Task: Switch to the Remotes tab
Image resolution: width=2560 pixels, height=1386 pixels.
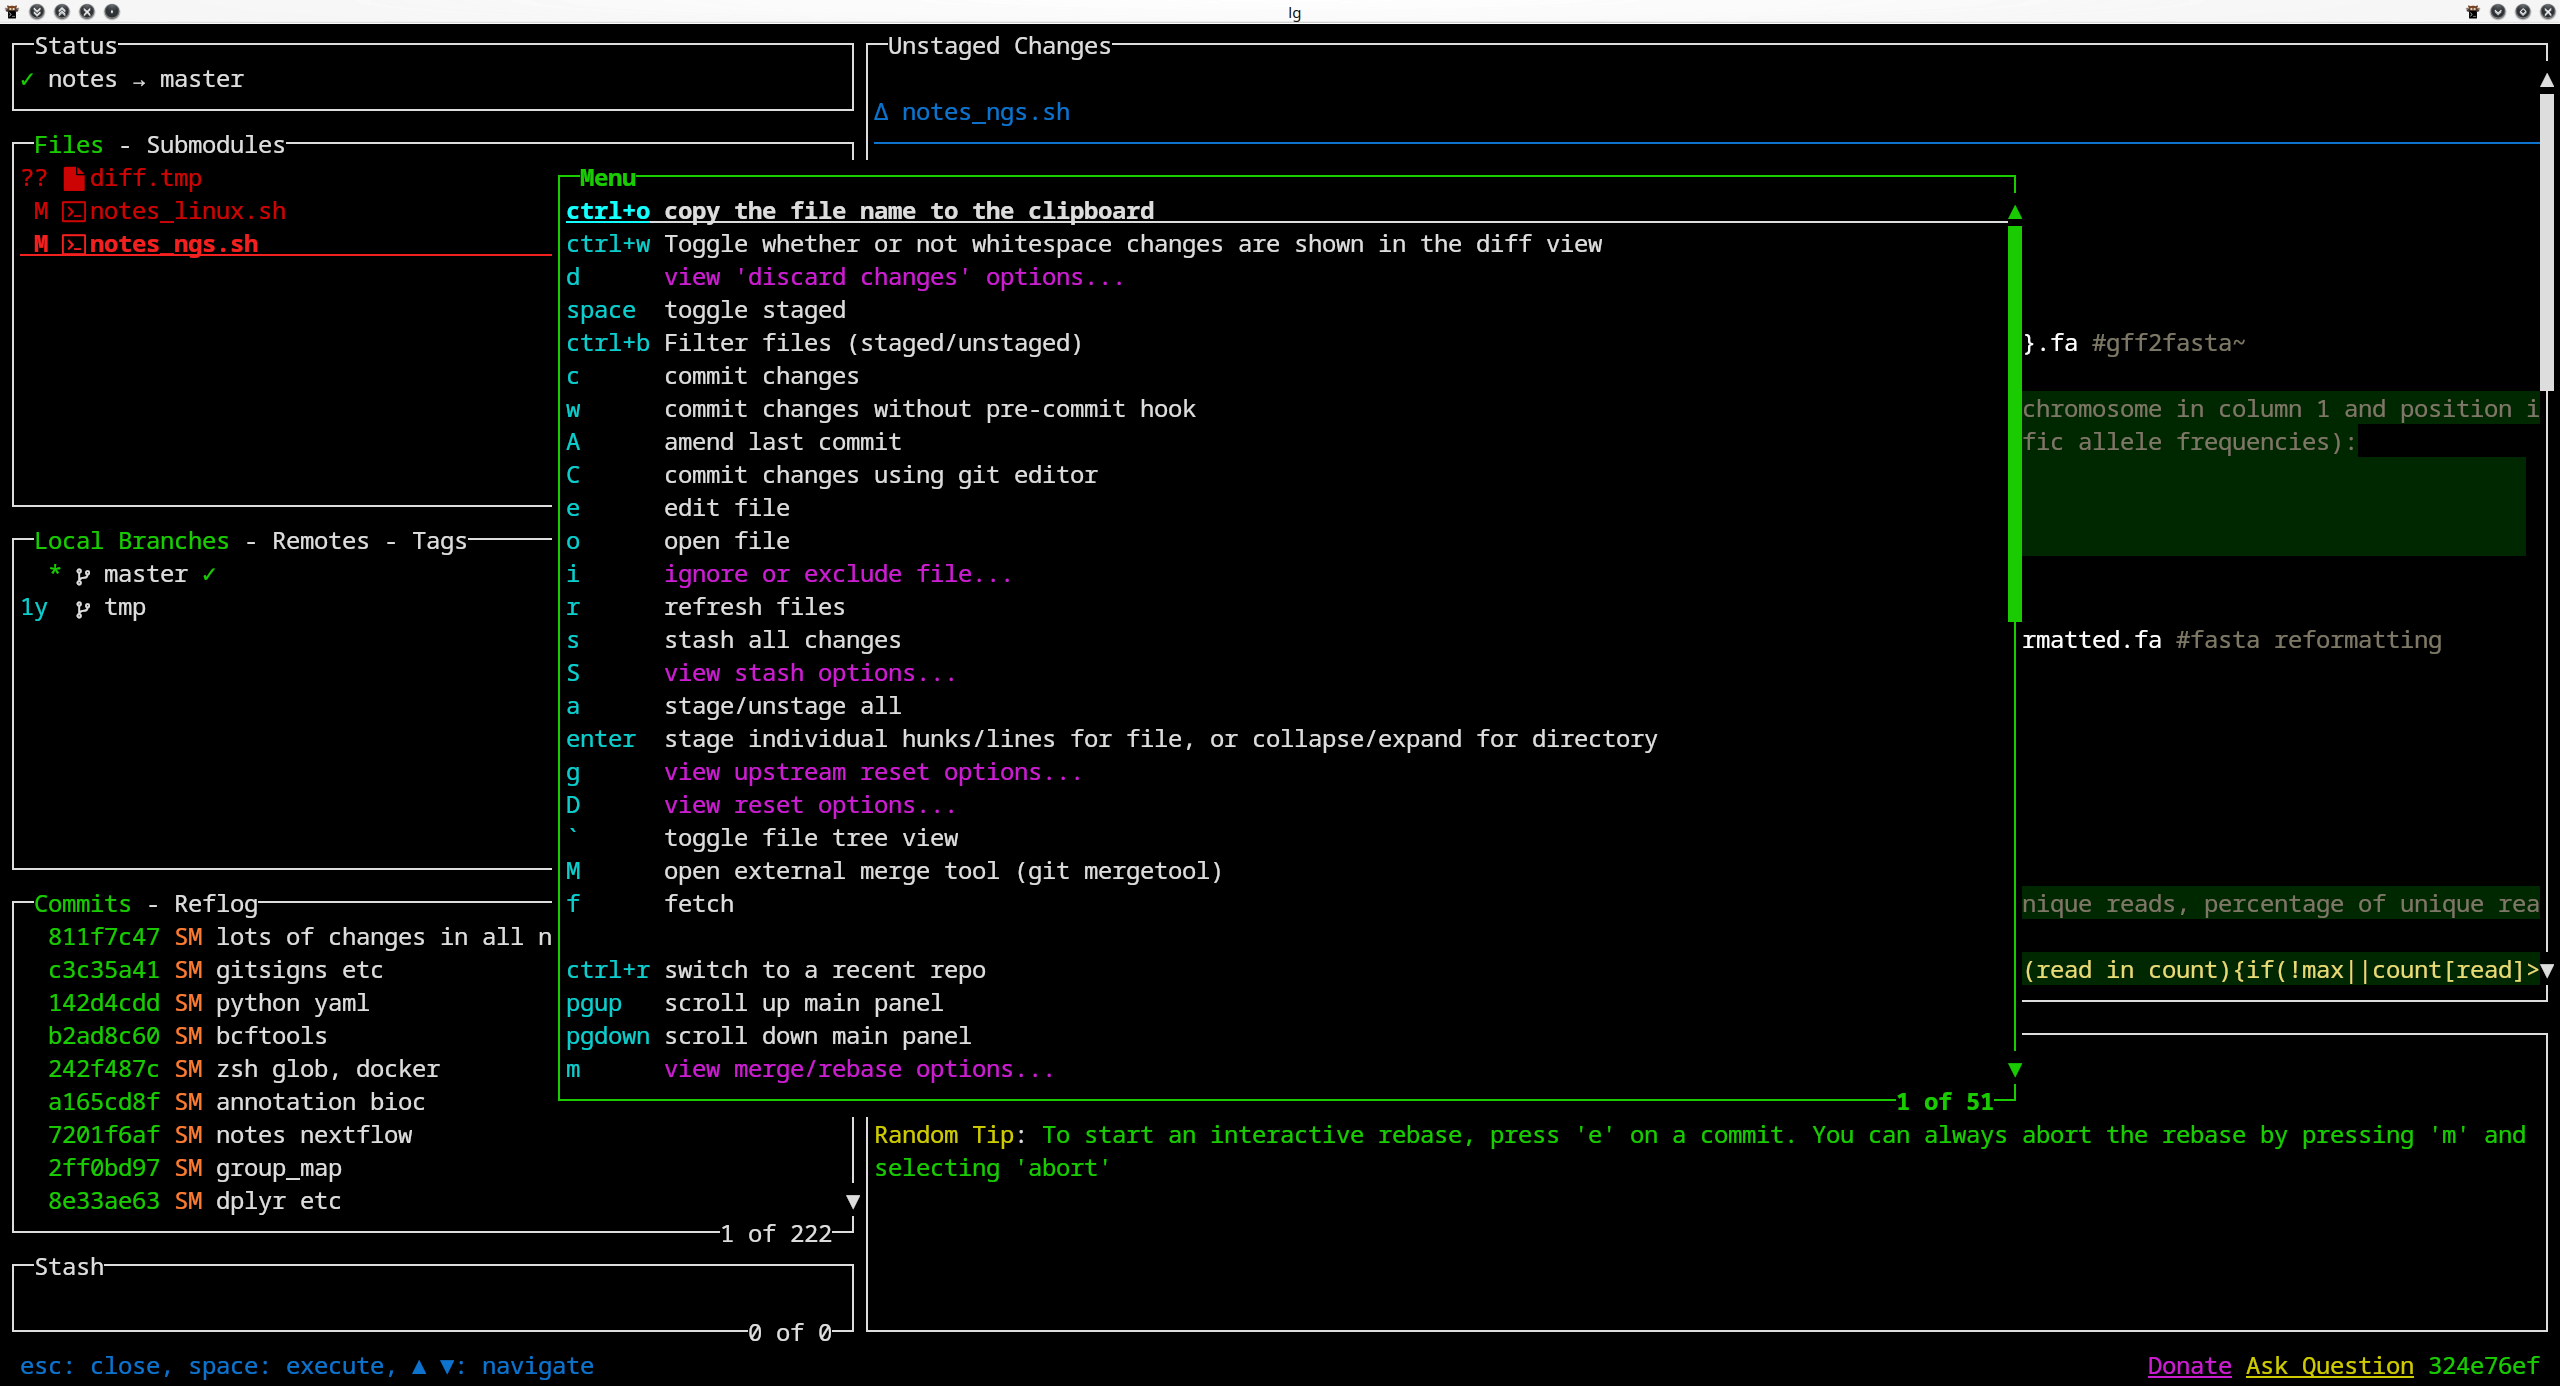Action: coord(320,542)
